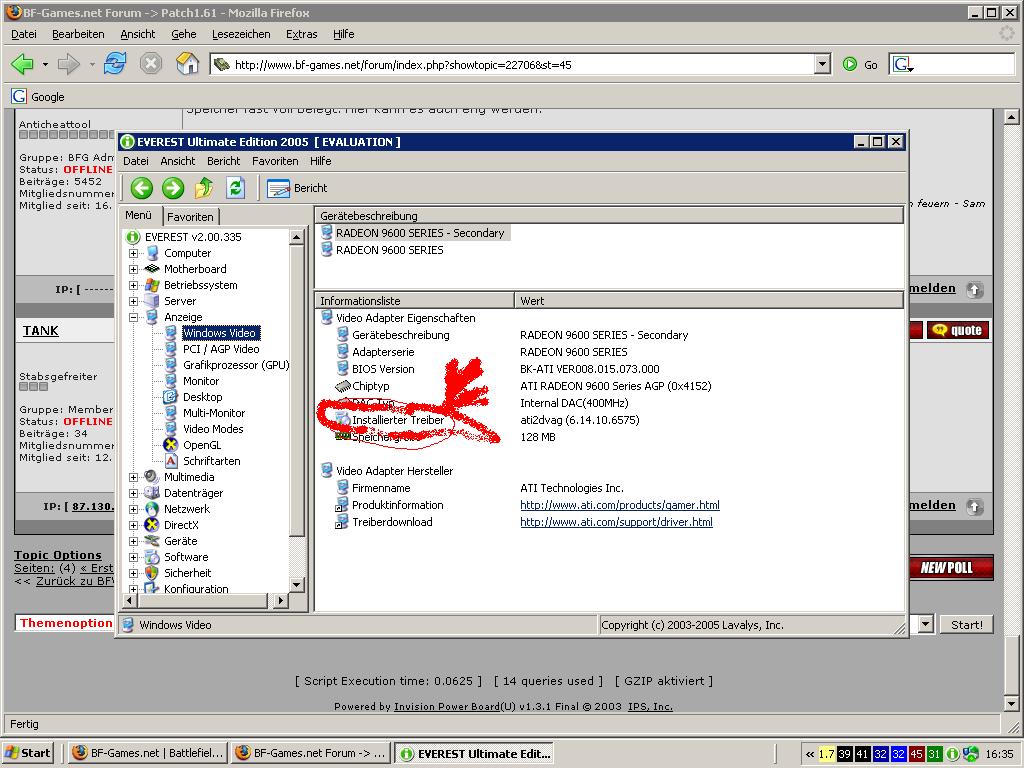The height and width of the screenshot is (768, 1024).
Task: Open Bericht report toolbar button
Action: 297,188
